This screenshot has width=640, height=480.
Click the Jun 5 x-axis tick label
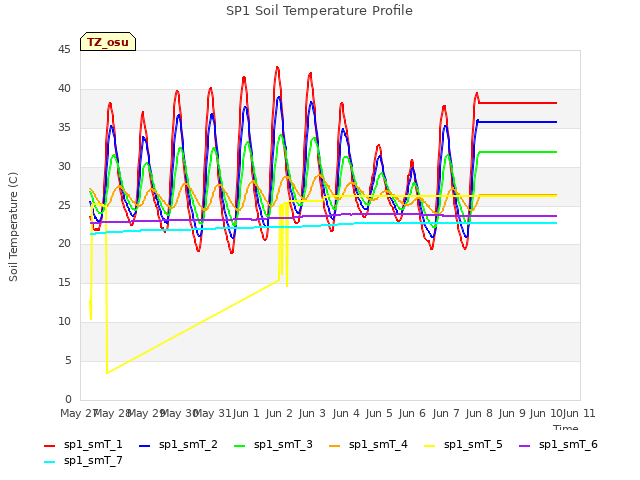tap(379, 413)
